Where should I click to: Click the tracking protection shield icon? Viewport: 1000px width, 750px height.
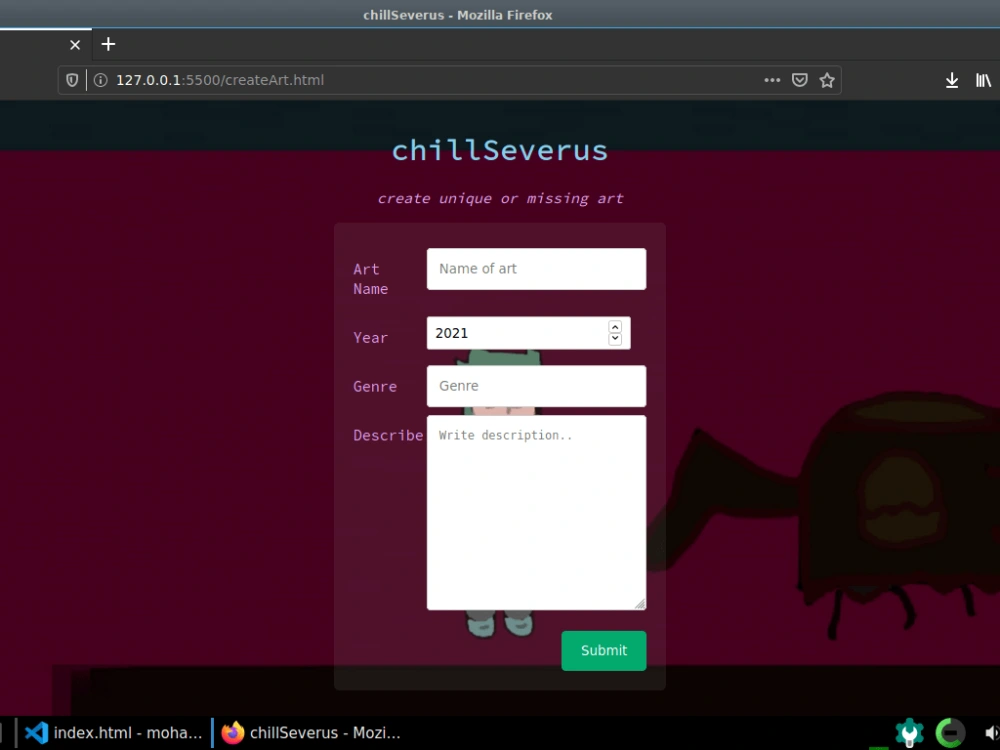pos(72,80)
